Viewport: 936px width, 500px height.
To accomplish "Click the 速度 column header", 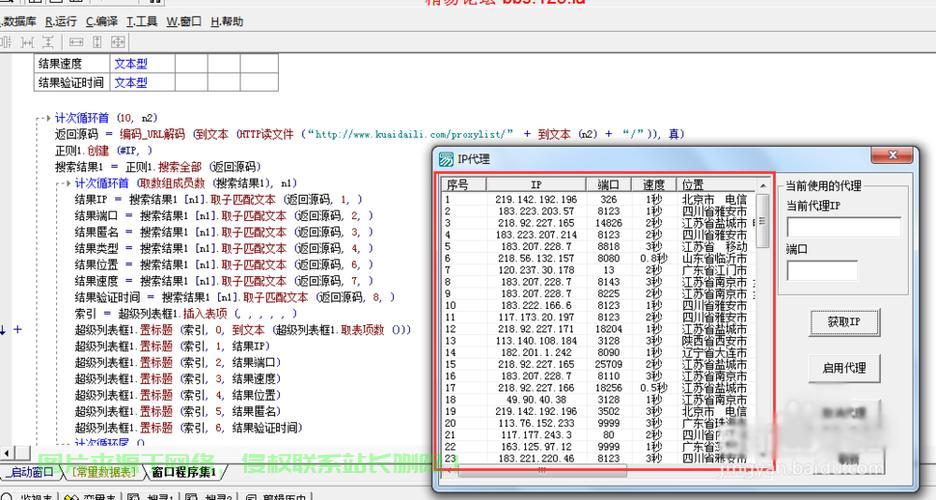I will point(653,184).
